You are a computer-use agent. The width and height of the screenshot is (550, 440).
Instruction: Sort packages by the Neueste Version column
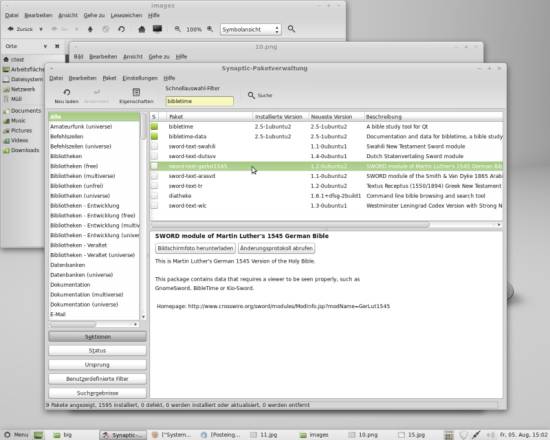[336, 117]
